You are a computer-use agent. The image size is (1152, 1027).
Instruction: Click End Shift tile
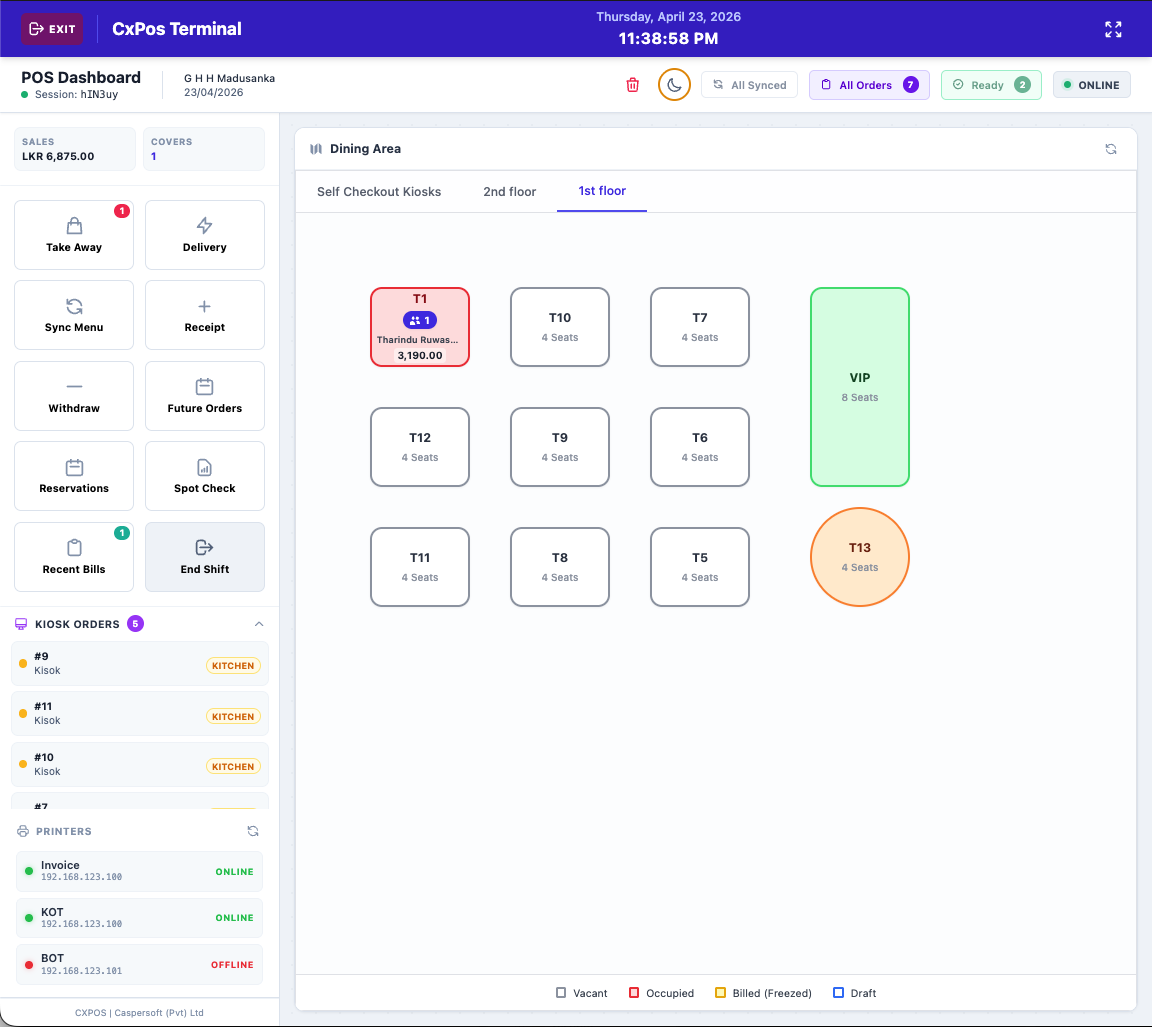click(205, 557)
